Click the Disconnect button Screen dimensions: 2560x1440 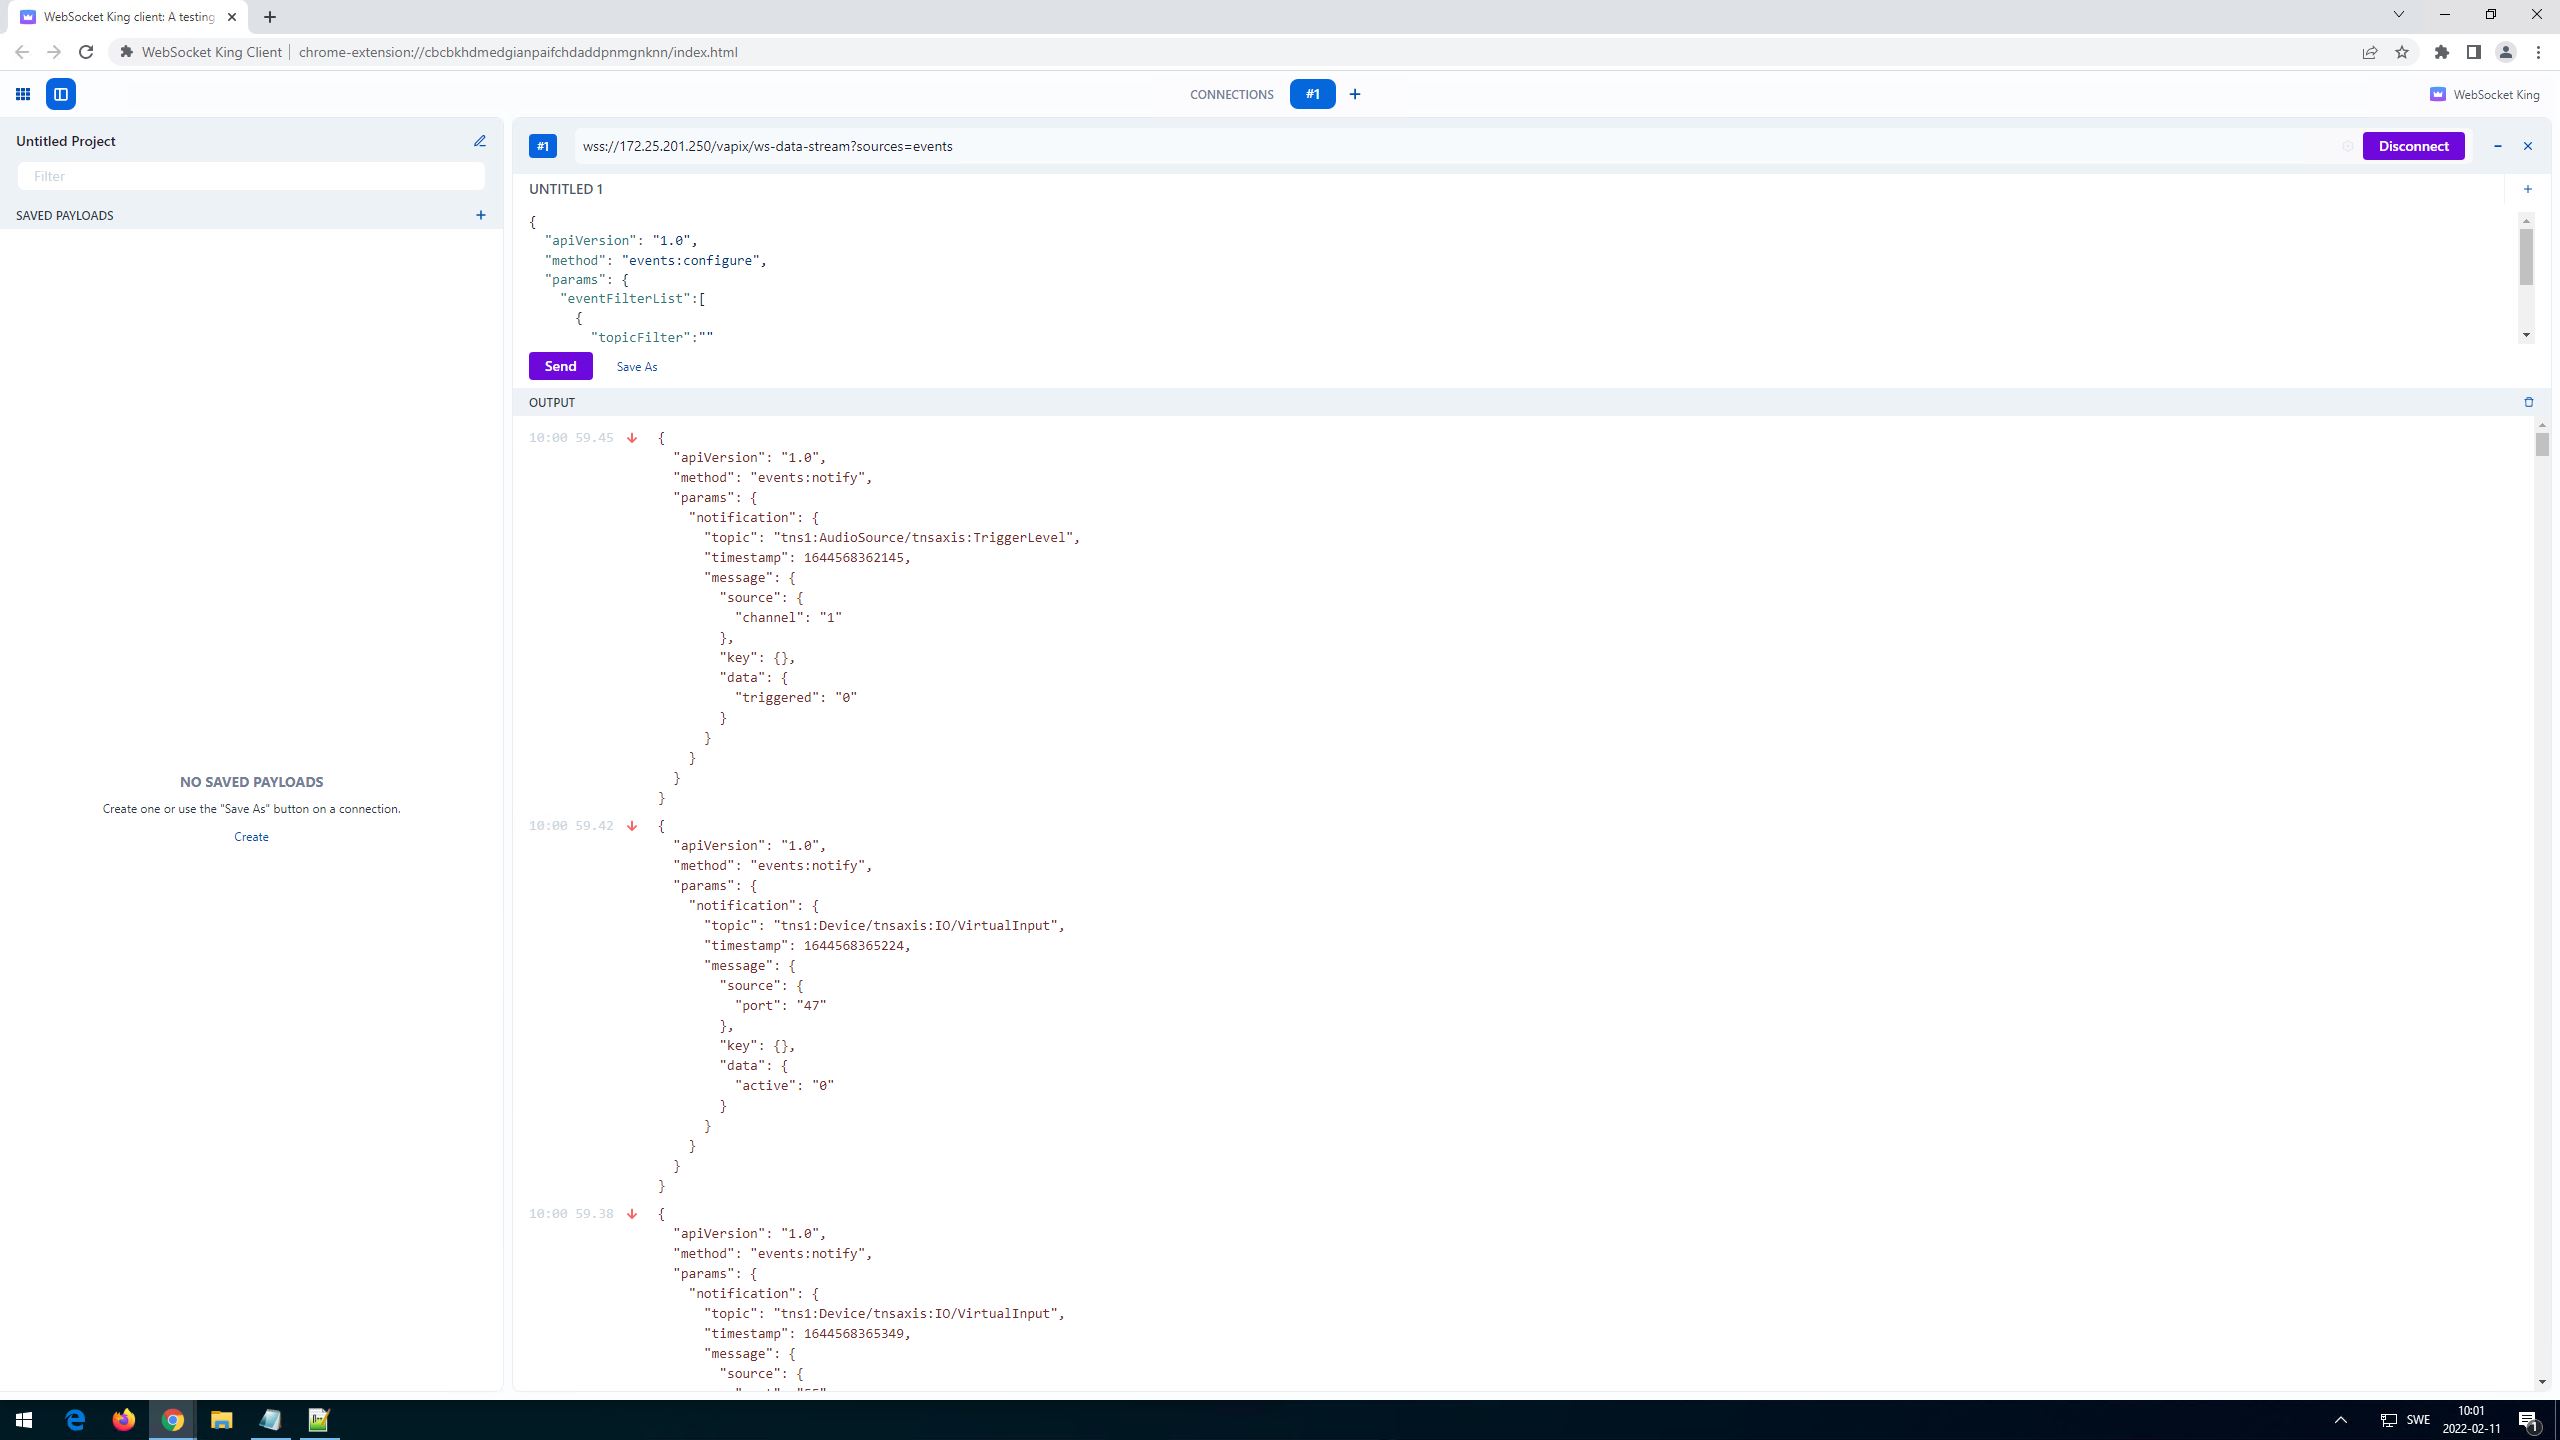[2414, 146]
